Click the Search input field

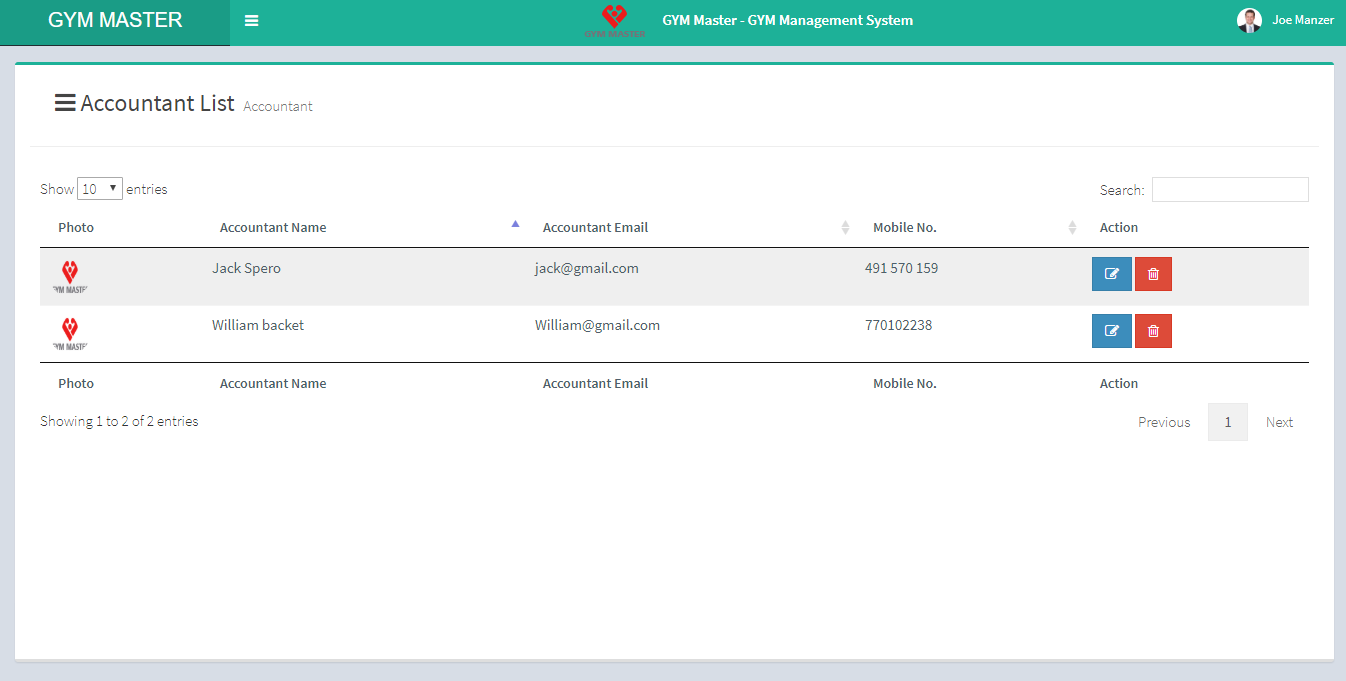[1229, 190]
